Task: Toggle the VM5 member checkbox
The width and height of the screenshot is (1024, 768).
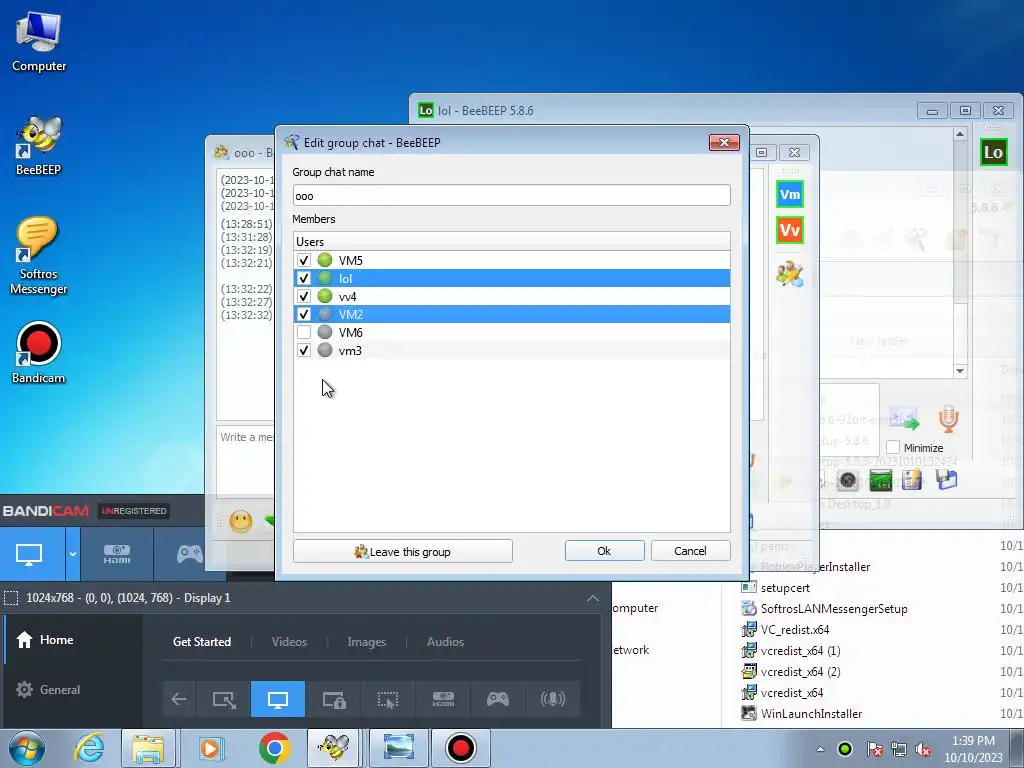Action: (304, 260)
